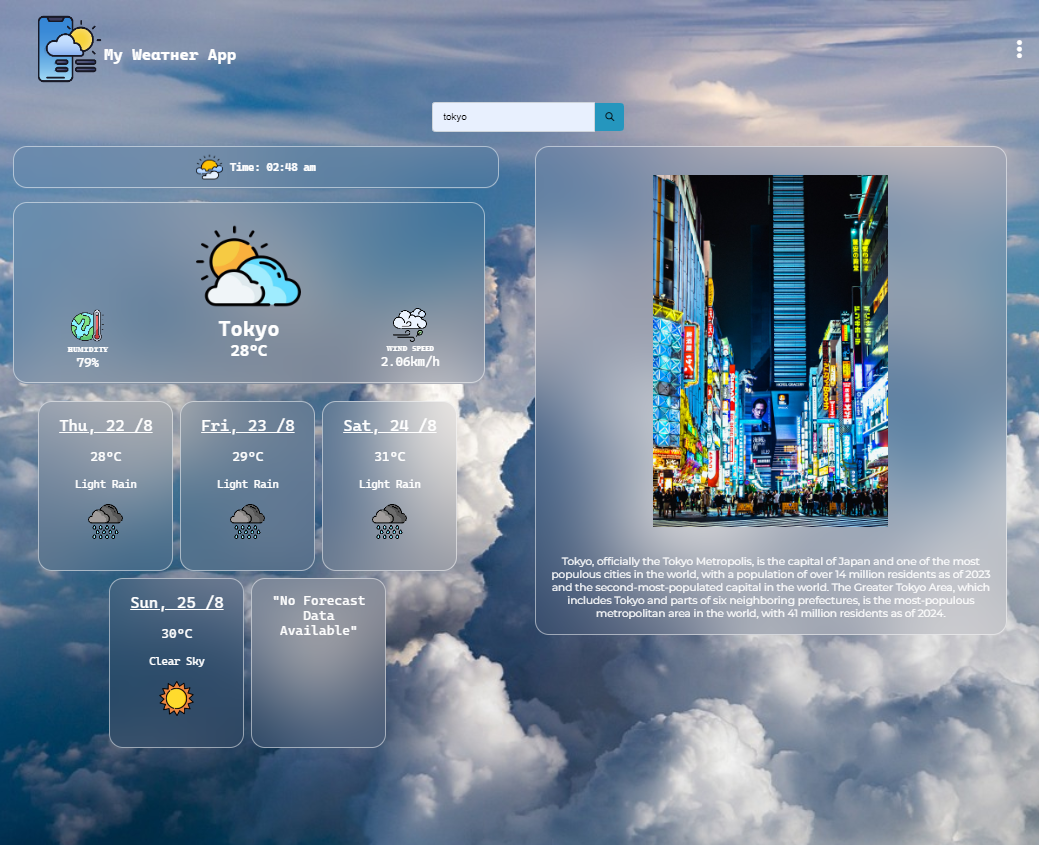Click Light Rain text in Saturday's card
Screen dimensions: 1039x845
pos(390,484)
